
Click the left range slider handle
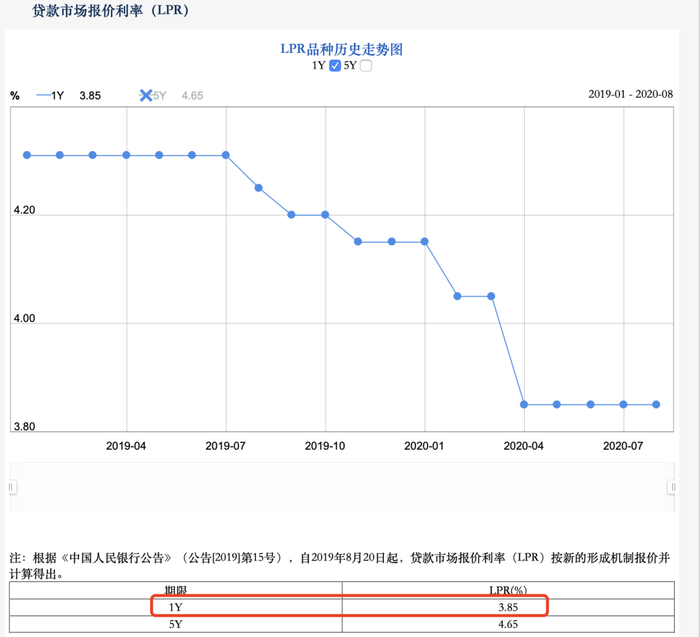12,487
